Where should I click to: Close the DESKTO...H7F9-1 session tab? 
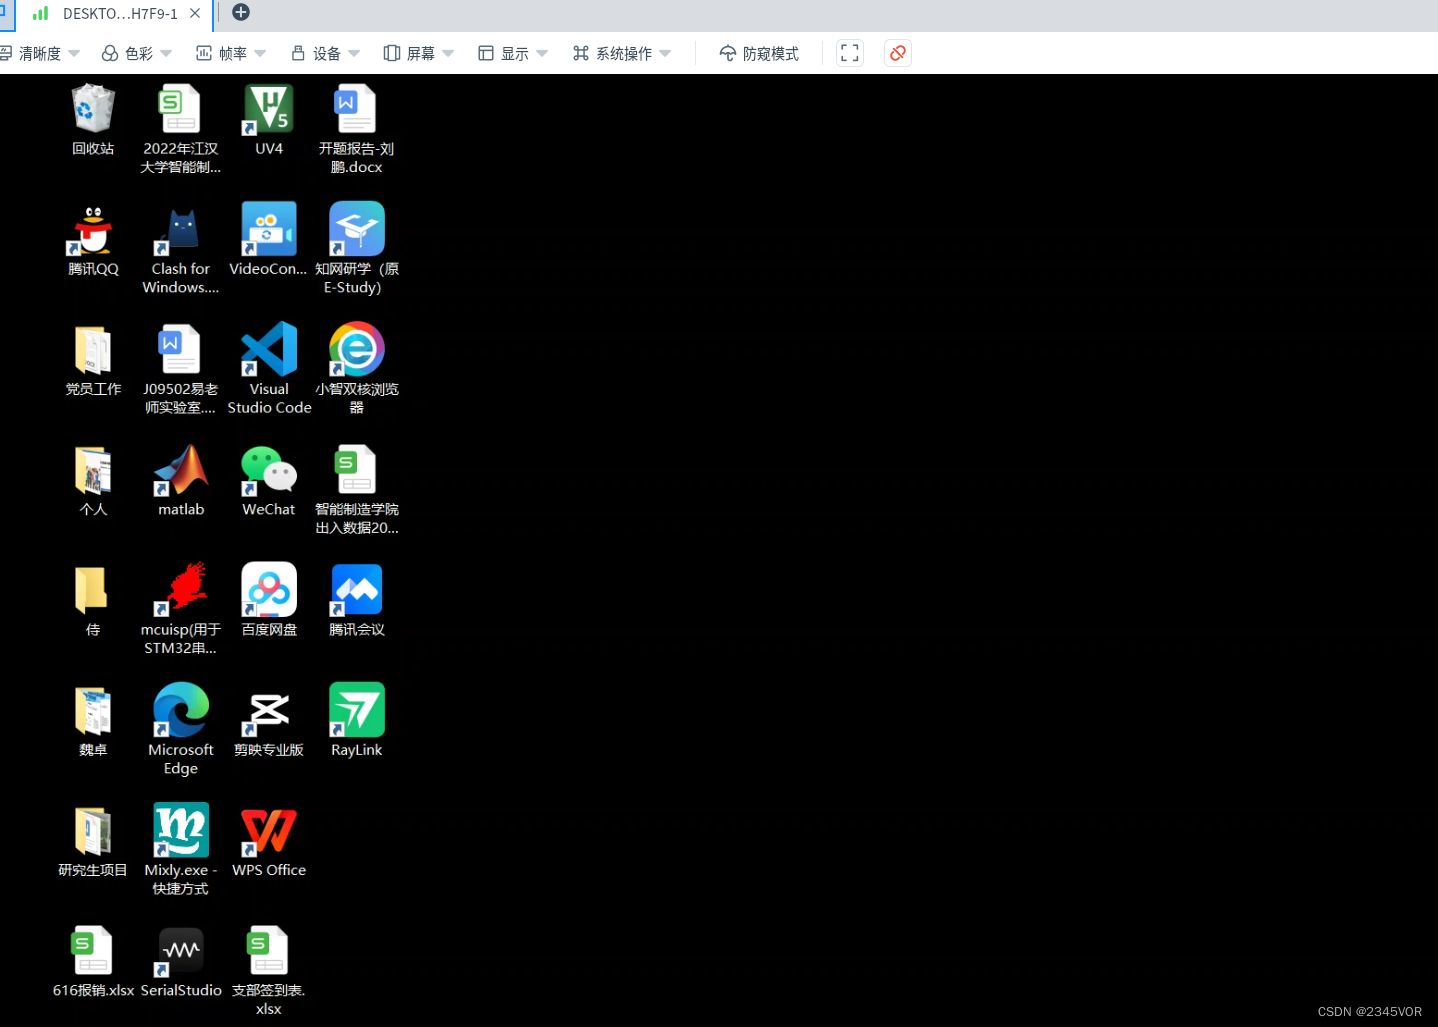point(195,13)
